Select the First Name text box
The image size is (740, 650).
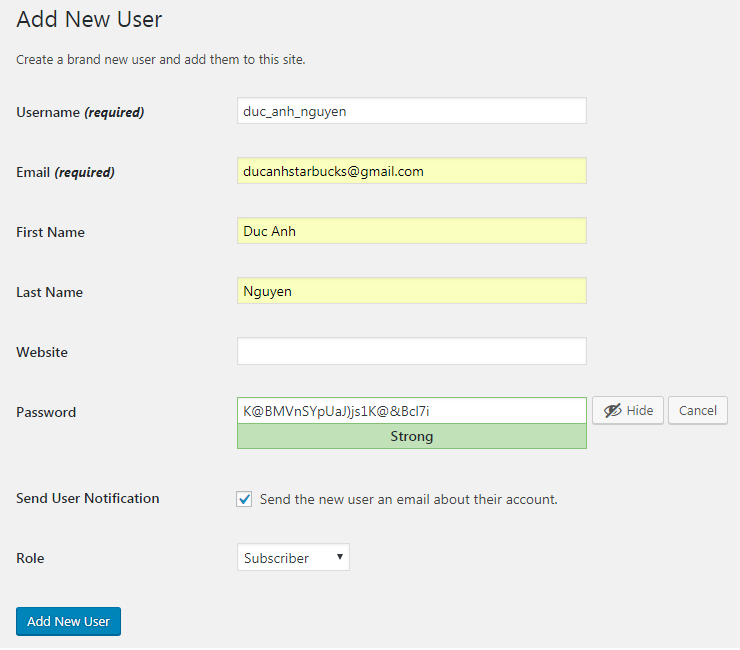tap(411, 231)
